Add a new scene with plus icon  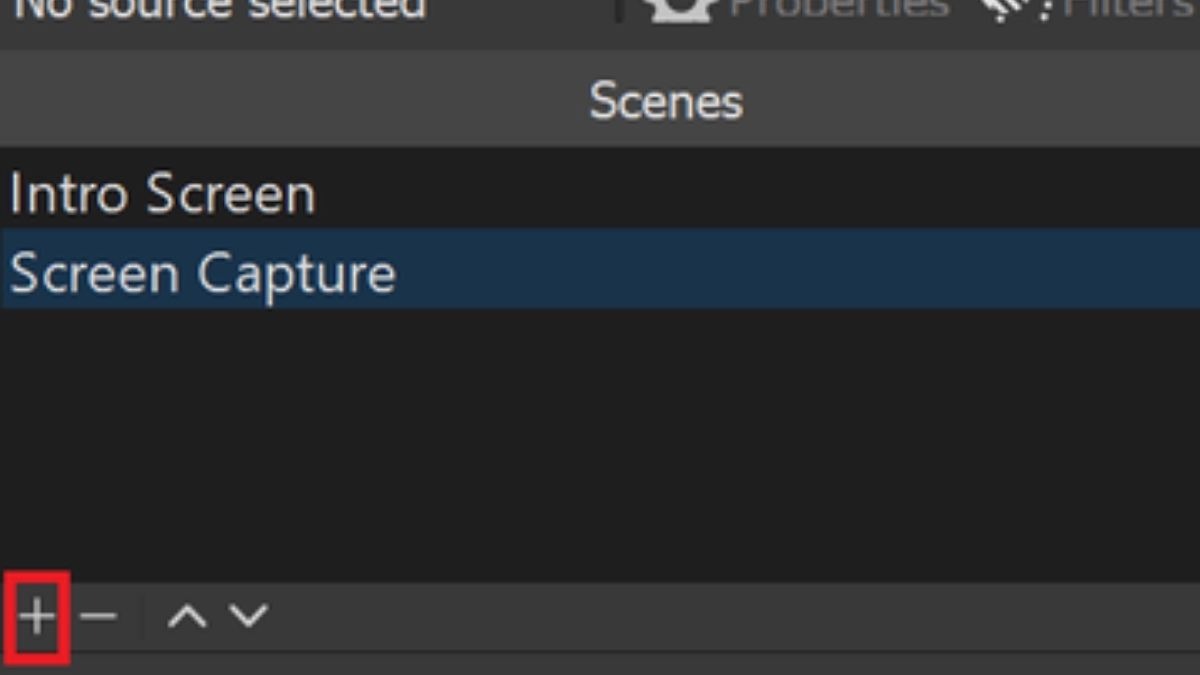37,616
